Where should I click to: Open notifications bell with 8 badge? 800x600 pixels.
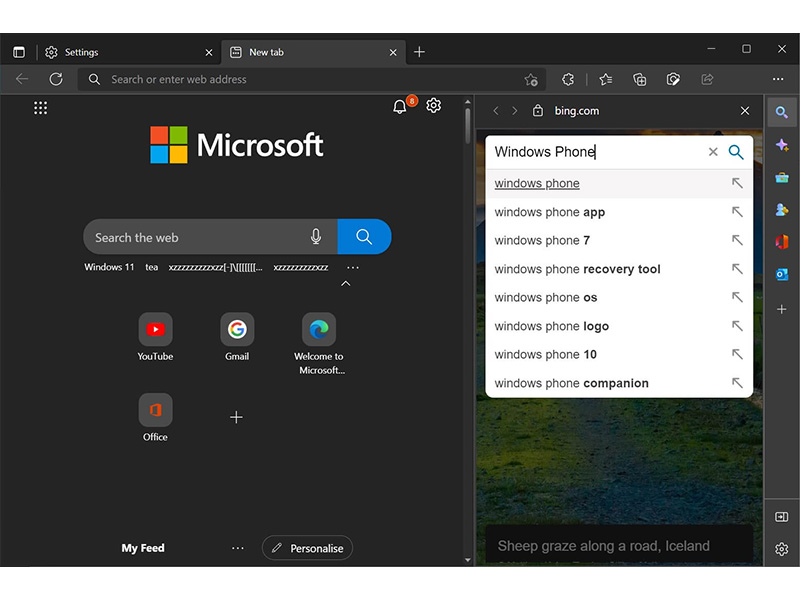click(400, 106)
